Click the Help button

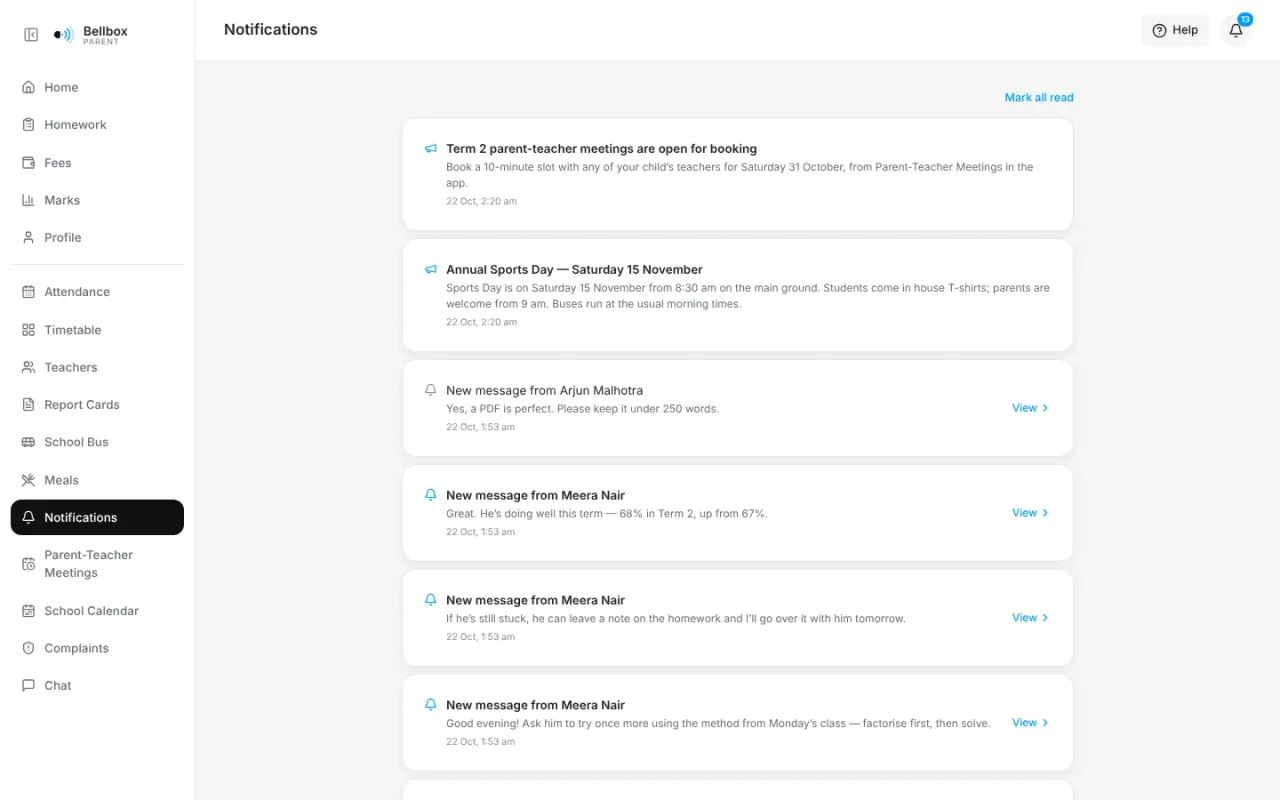pos(1175,30)
